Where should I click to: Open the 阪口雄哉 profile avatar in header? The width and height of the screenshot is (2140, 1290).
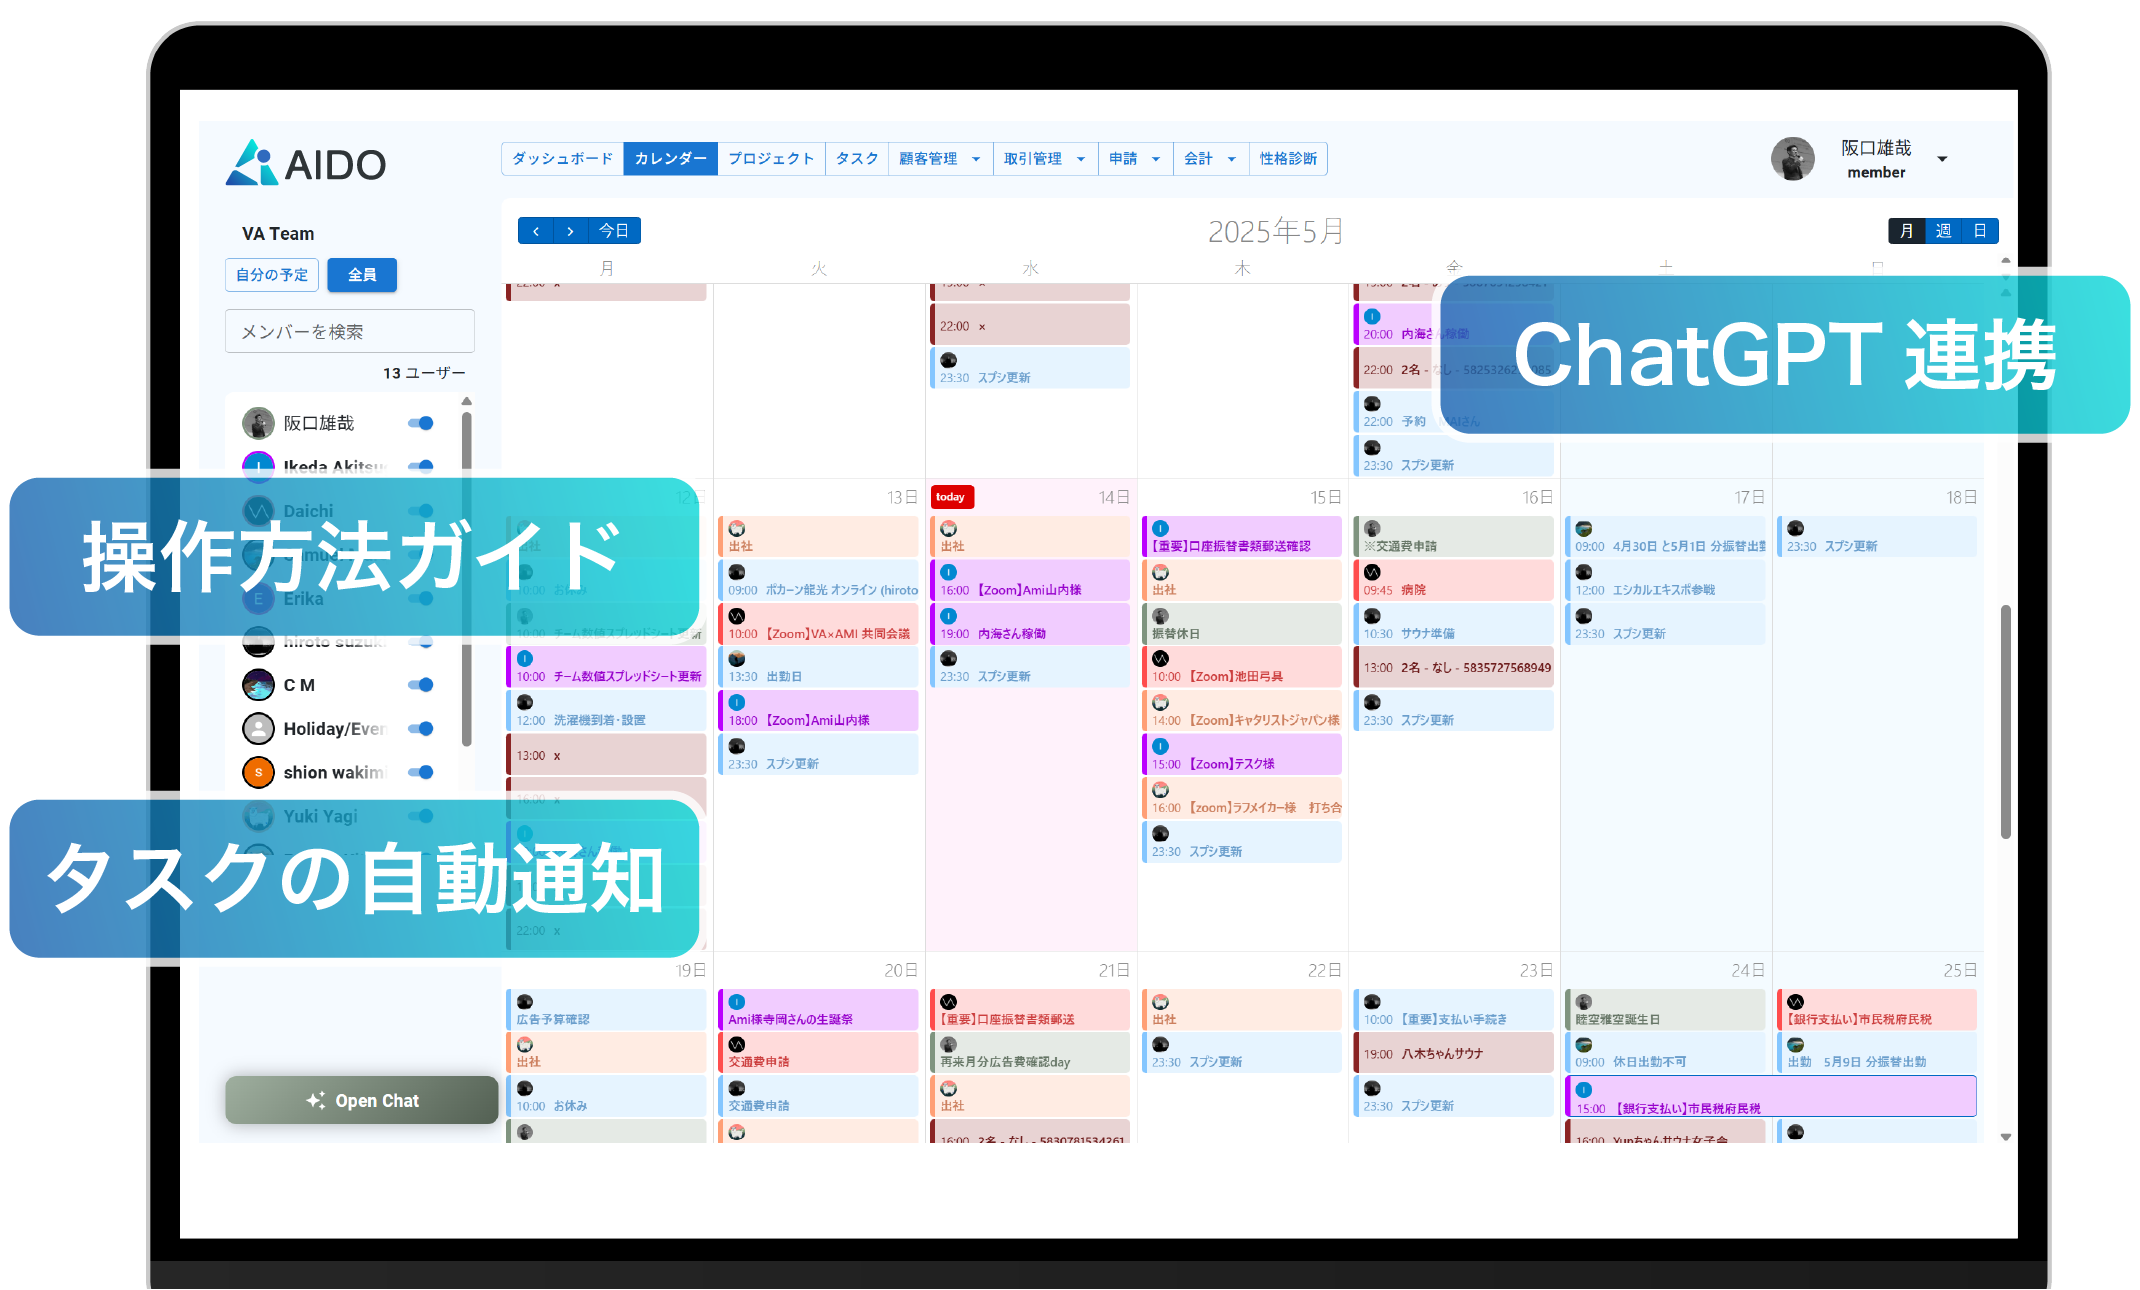click(x=1792, y=159)
